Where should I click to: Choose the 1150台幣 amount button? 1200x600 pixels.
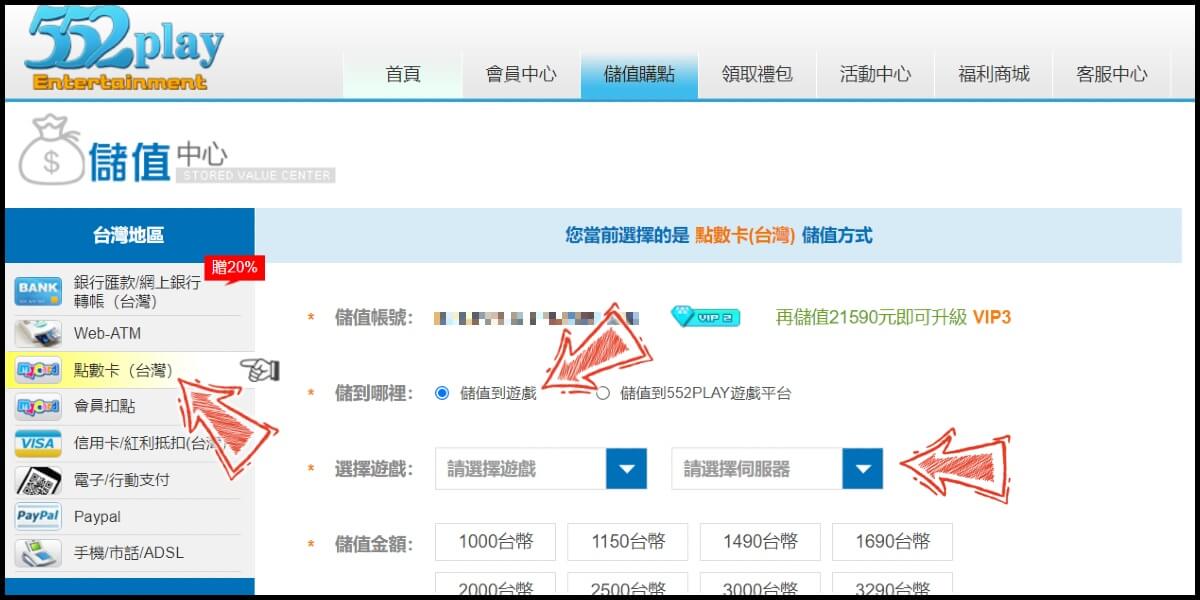(628, 542)
